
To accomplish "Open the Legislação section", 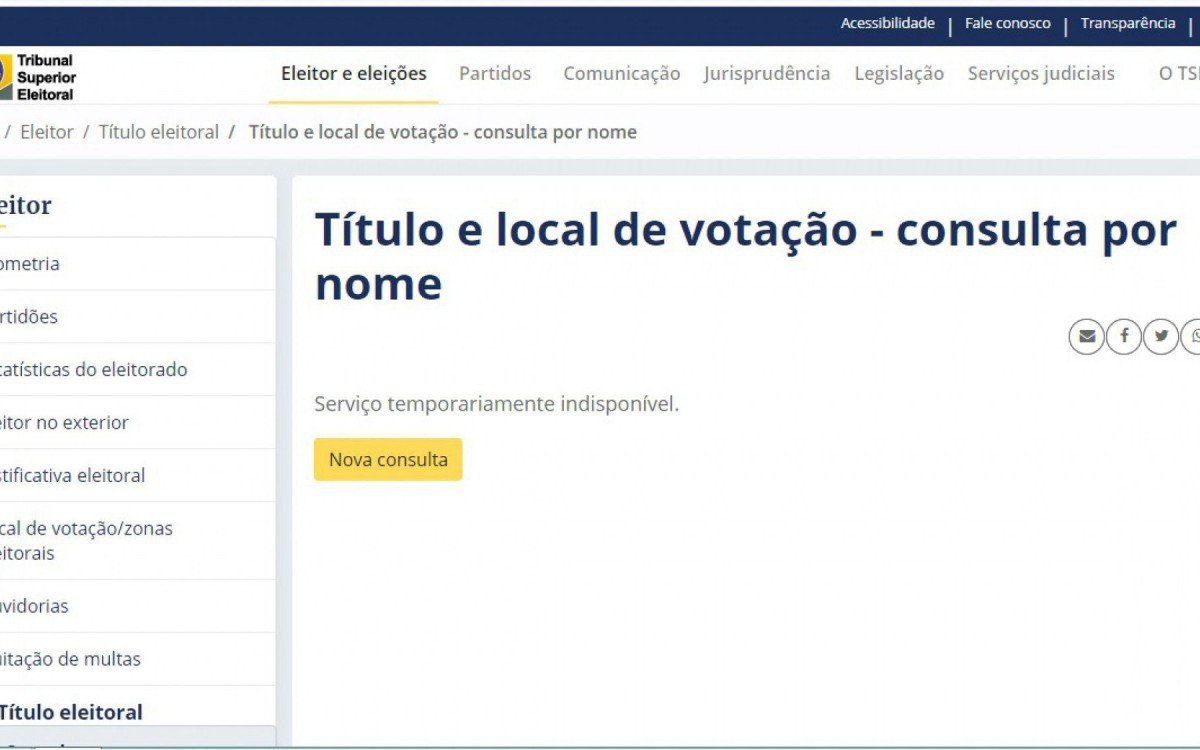I will 898,73.
